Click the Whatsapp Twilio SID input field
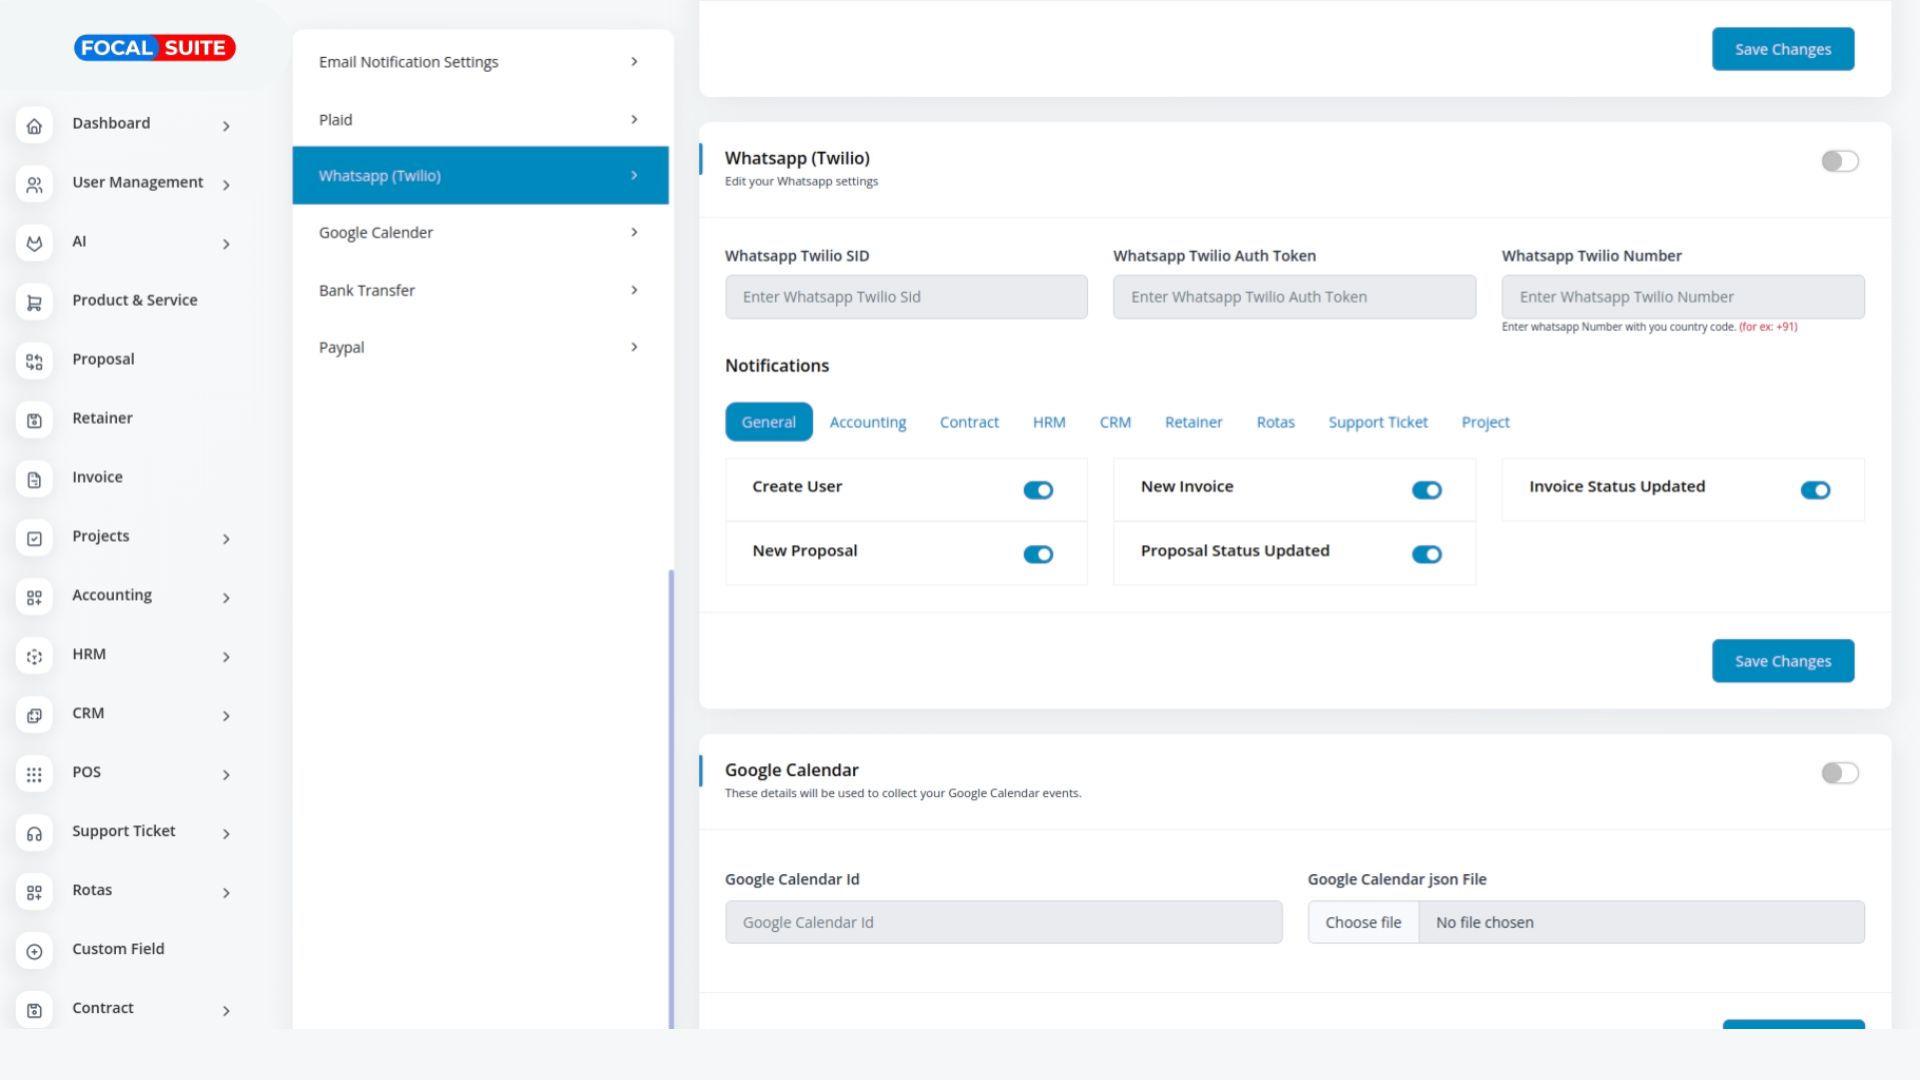1920x1080 pixels. tap(906, 297)
